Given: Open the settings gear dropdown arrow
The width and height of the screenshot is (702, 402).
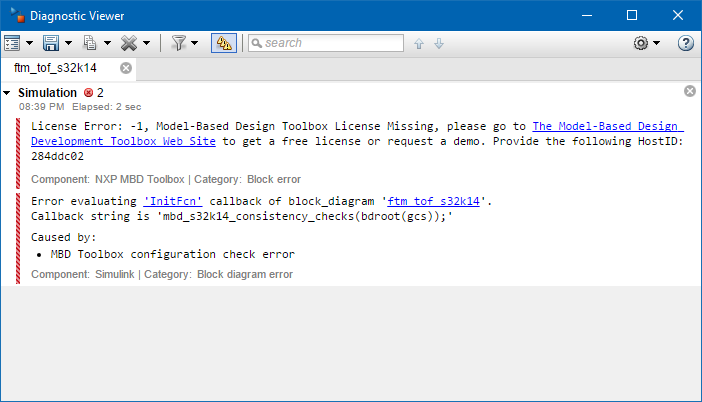Looking at the screenshot, I should [x=656, y=43].
